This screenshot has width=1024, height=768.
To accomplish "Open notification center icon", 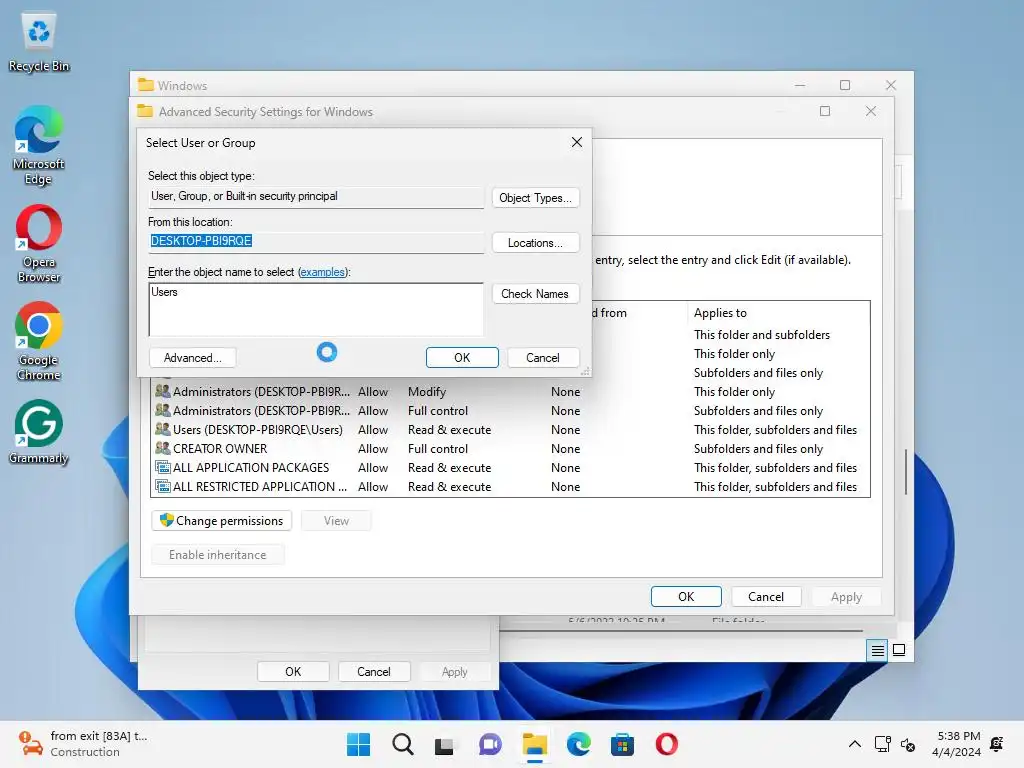I will click(997, 744).
